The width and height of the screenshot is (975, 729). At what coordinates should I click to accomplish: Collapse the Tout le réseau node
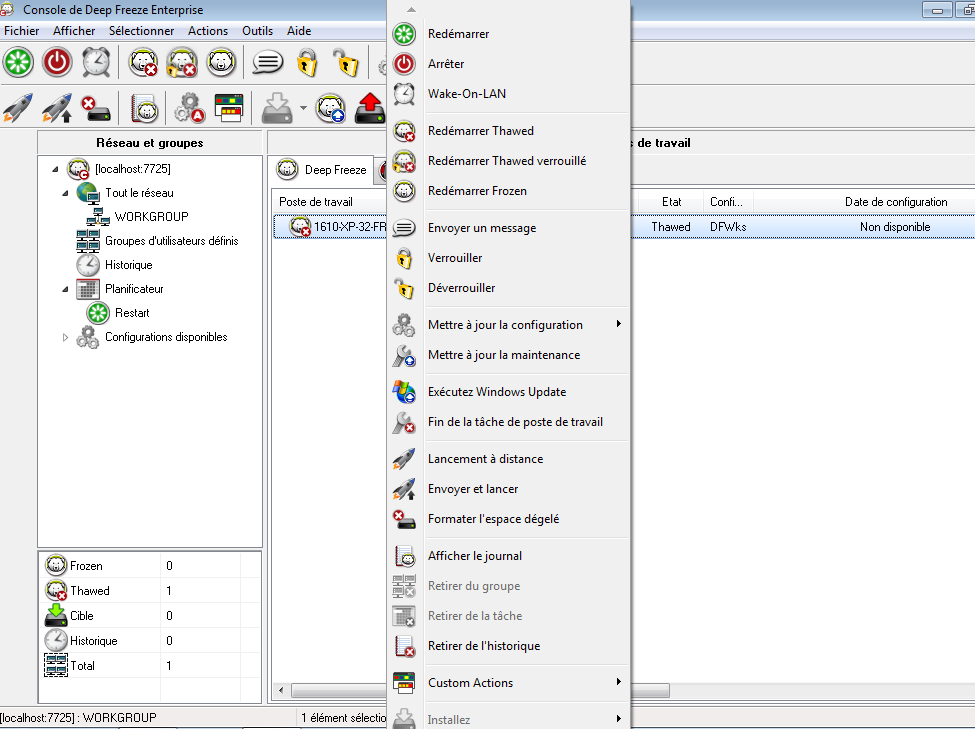(65, 193)
